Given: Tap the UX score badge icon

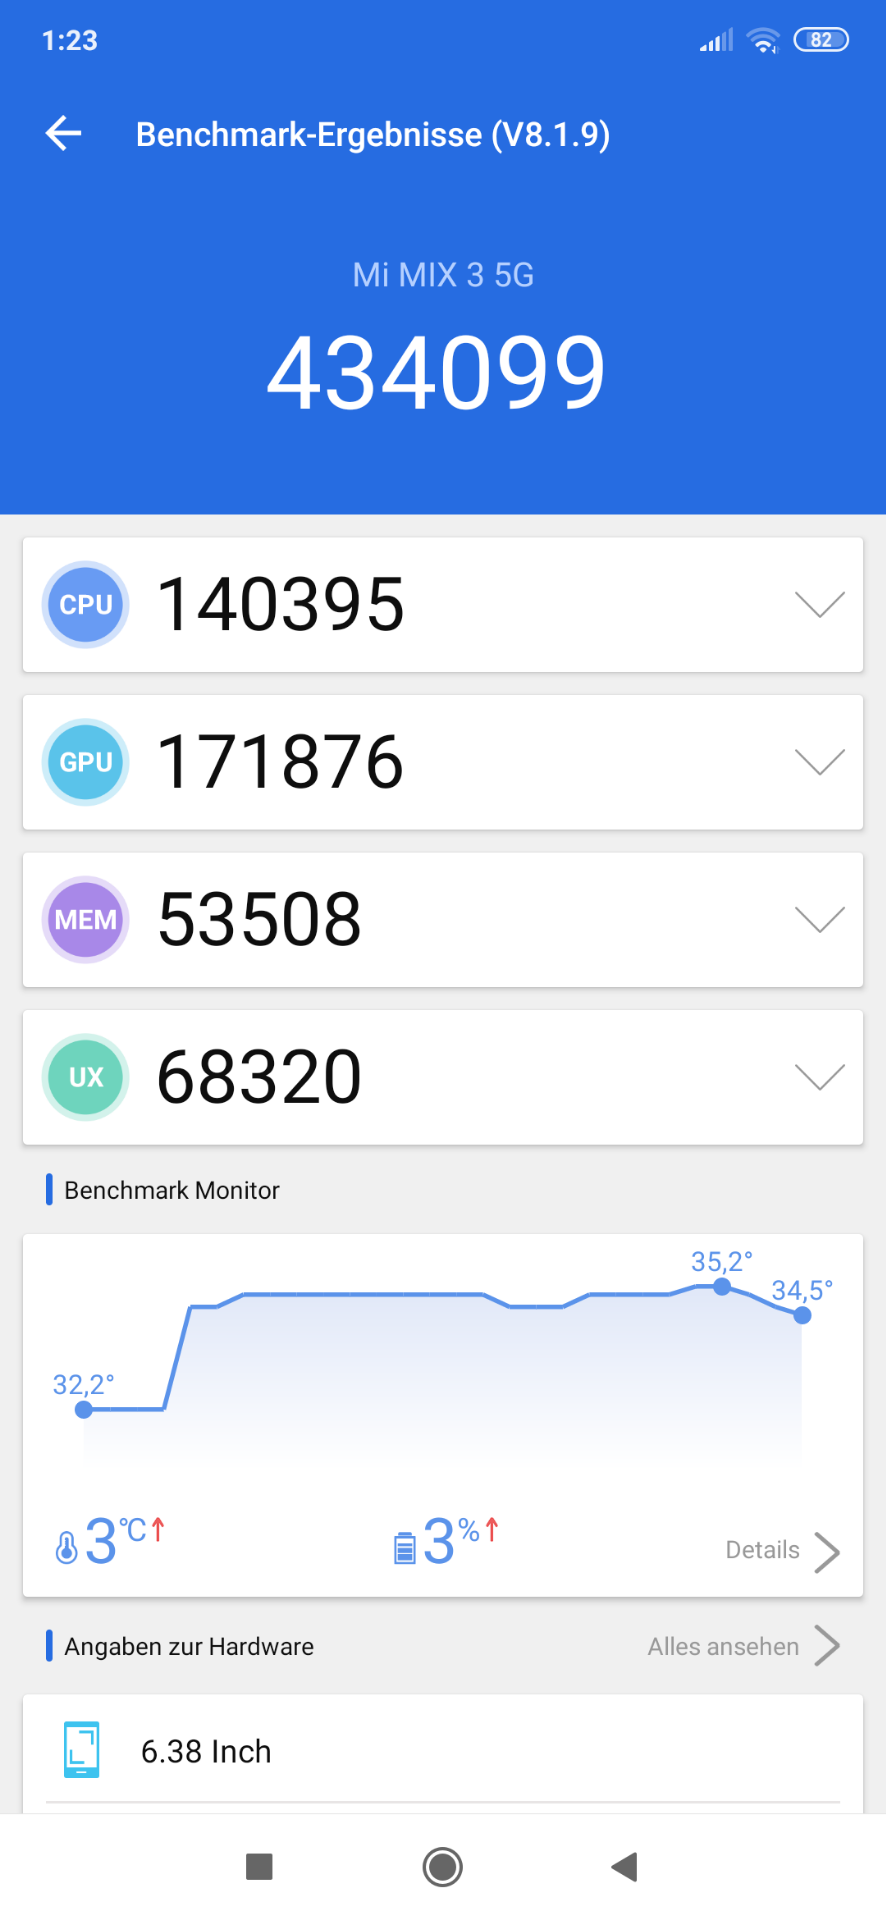Looking at the screenshot, I should pyautogui.click(x=86, y=1077).
